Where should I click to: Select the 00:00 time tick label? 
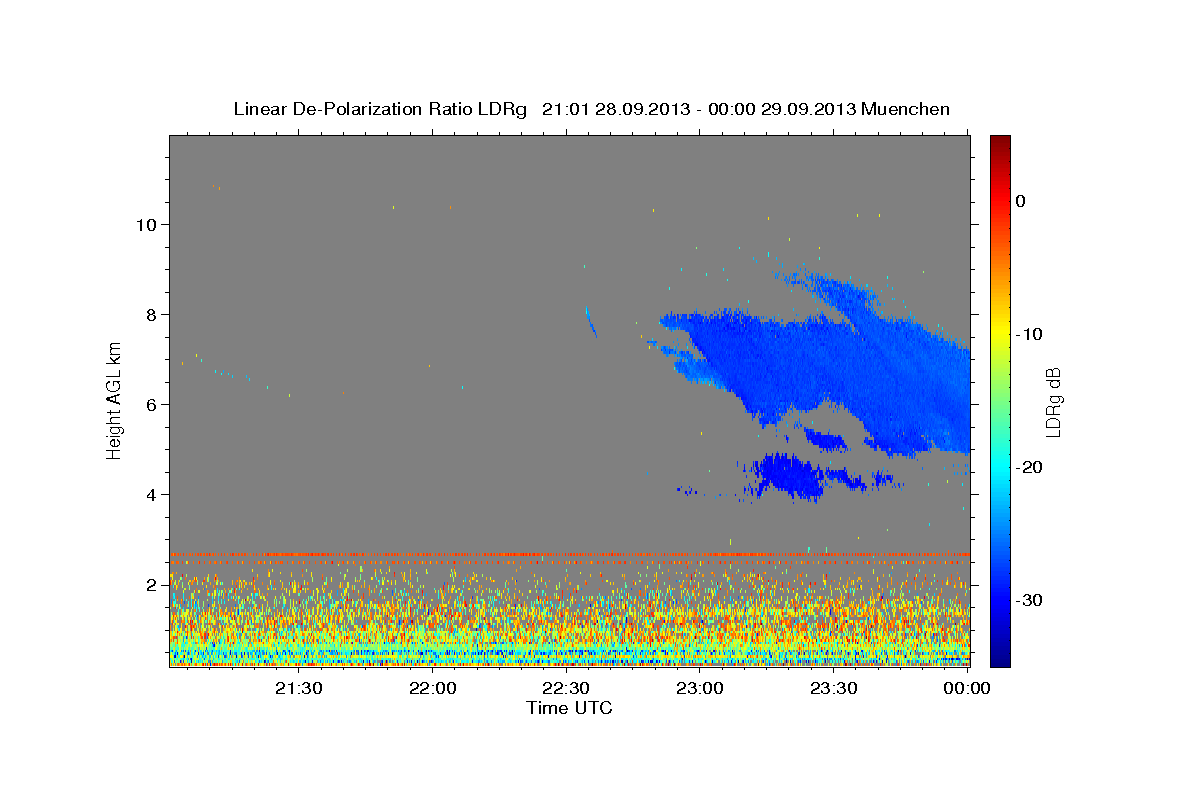point(966,688)
